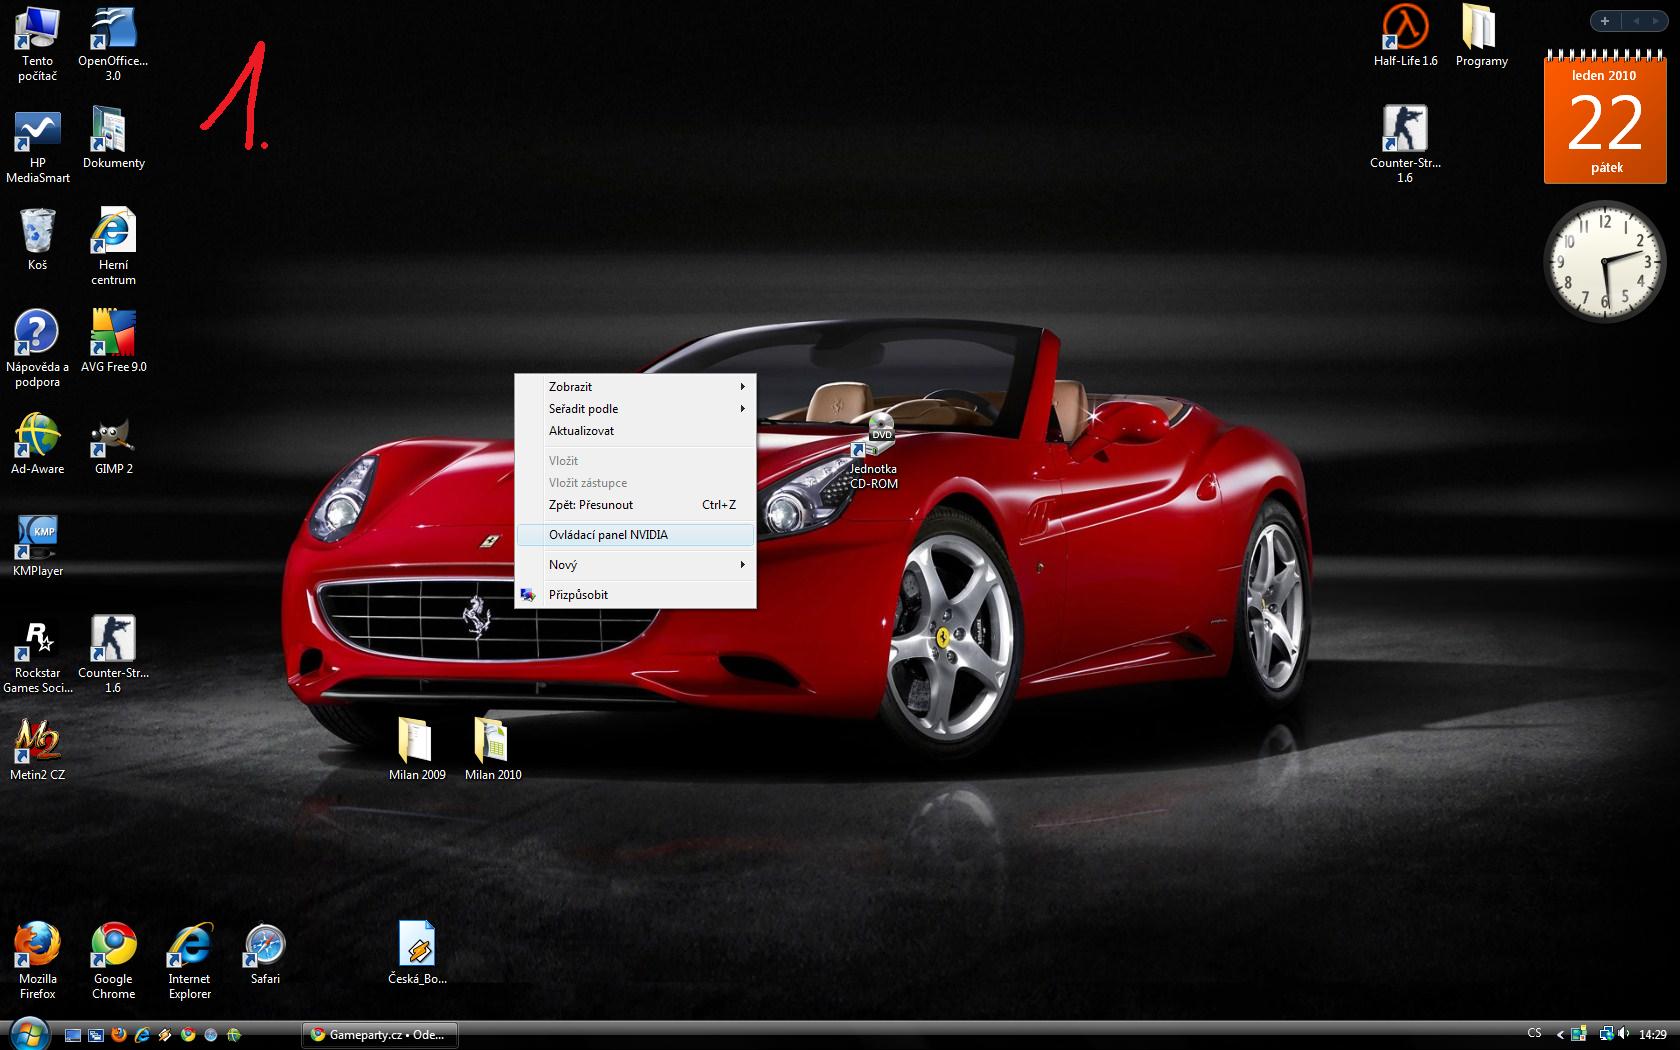Open Ovládací panel NVIDIA from the context menu
This screenshot has height=1050, width=1680.
[x=635, y=534]
